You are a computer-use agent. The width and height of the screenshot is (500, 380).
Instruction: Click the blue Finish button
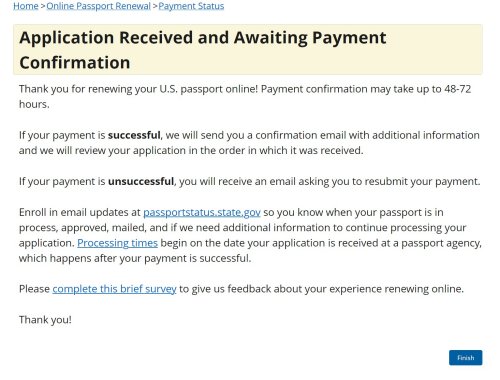coord(465,358)
